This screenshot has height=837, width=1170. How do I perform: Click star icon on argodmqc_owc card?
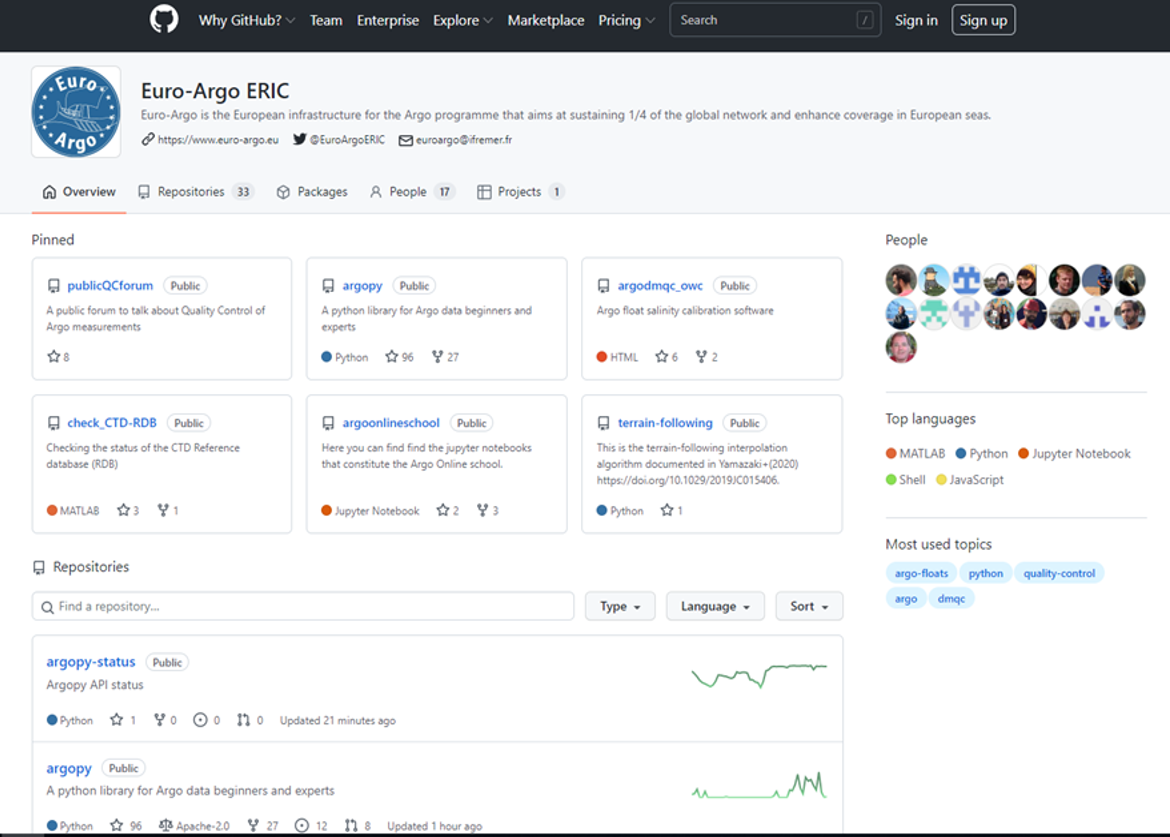[x=661, y=357]
